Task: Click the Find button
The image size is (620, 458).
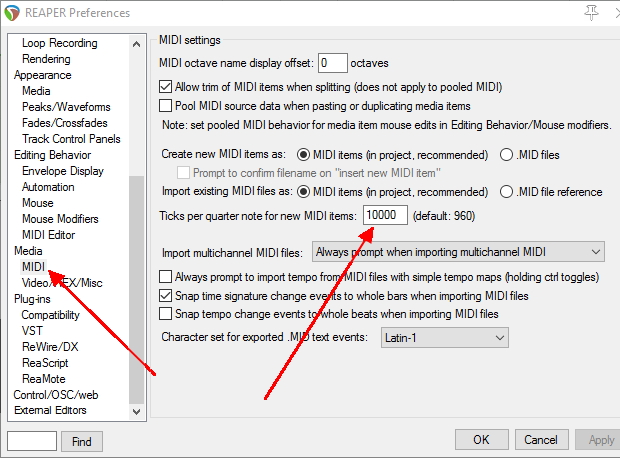Action: point(82,441)
